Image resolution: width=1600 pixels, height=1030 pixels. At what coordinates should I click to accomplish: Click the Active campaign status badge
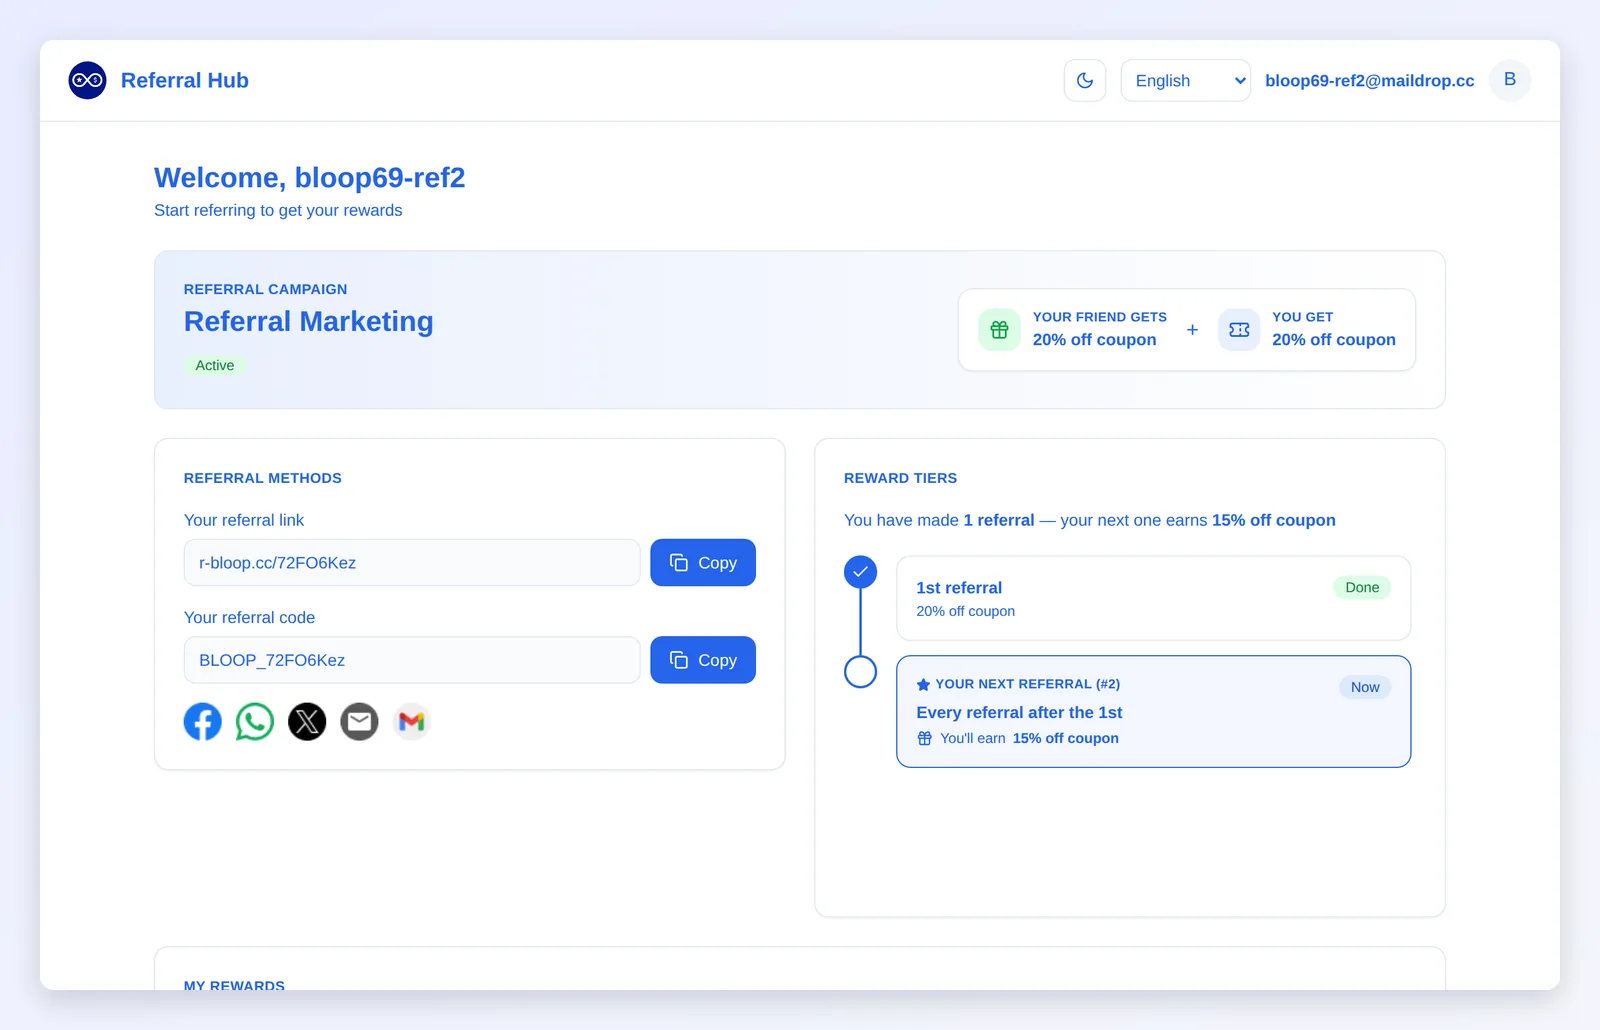click(215, 365)
